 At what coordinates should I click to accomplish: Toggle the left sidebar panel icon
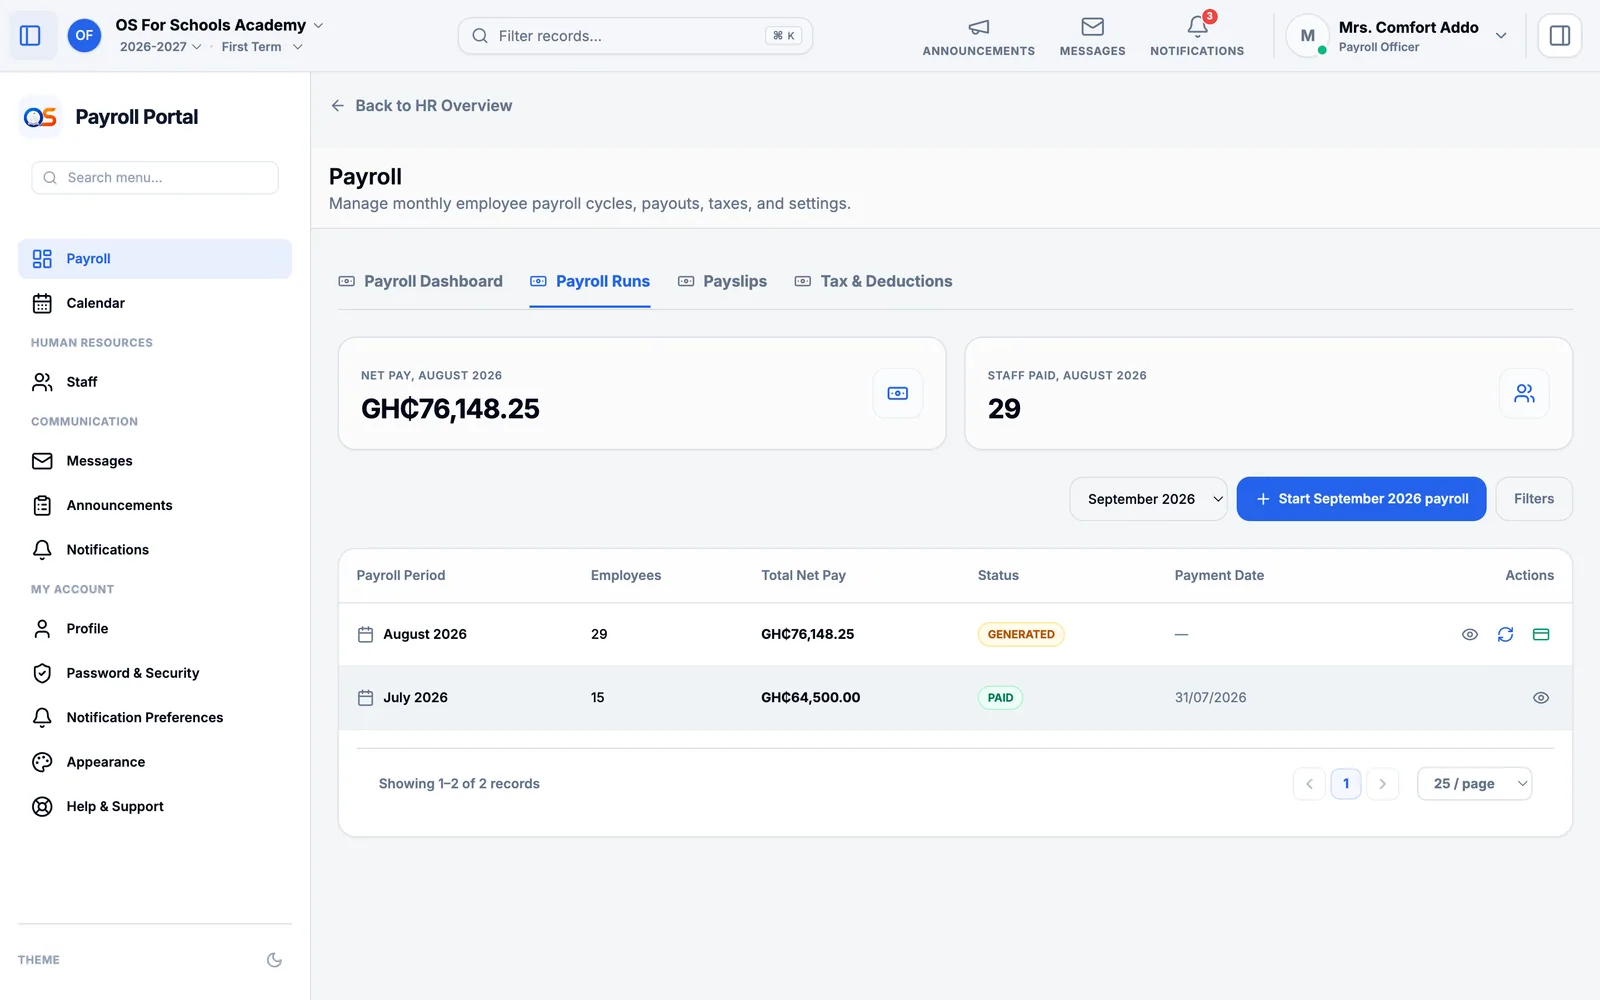click(x=30, y=36)
